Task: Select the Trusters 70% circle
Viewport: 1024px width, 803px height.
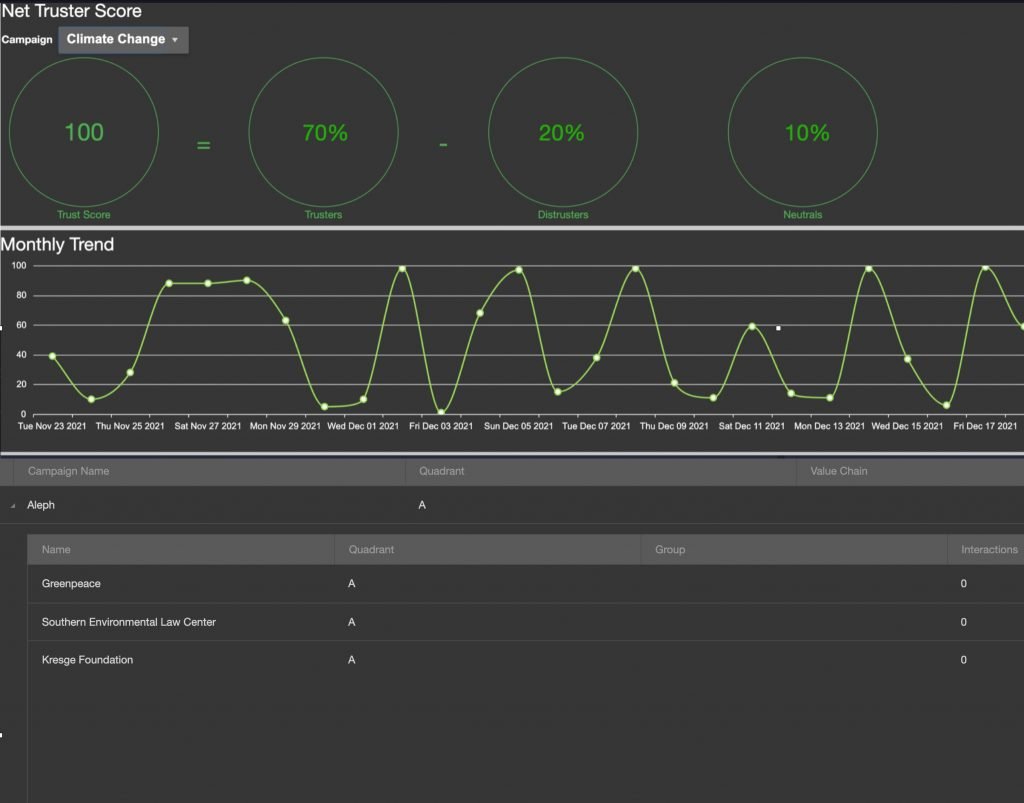Action: click(323, 132)
